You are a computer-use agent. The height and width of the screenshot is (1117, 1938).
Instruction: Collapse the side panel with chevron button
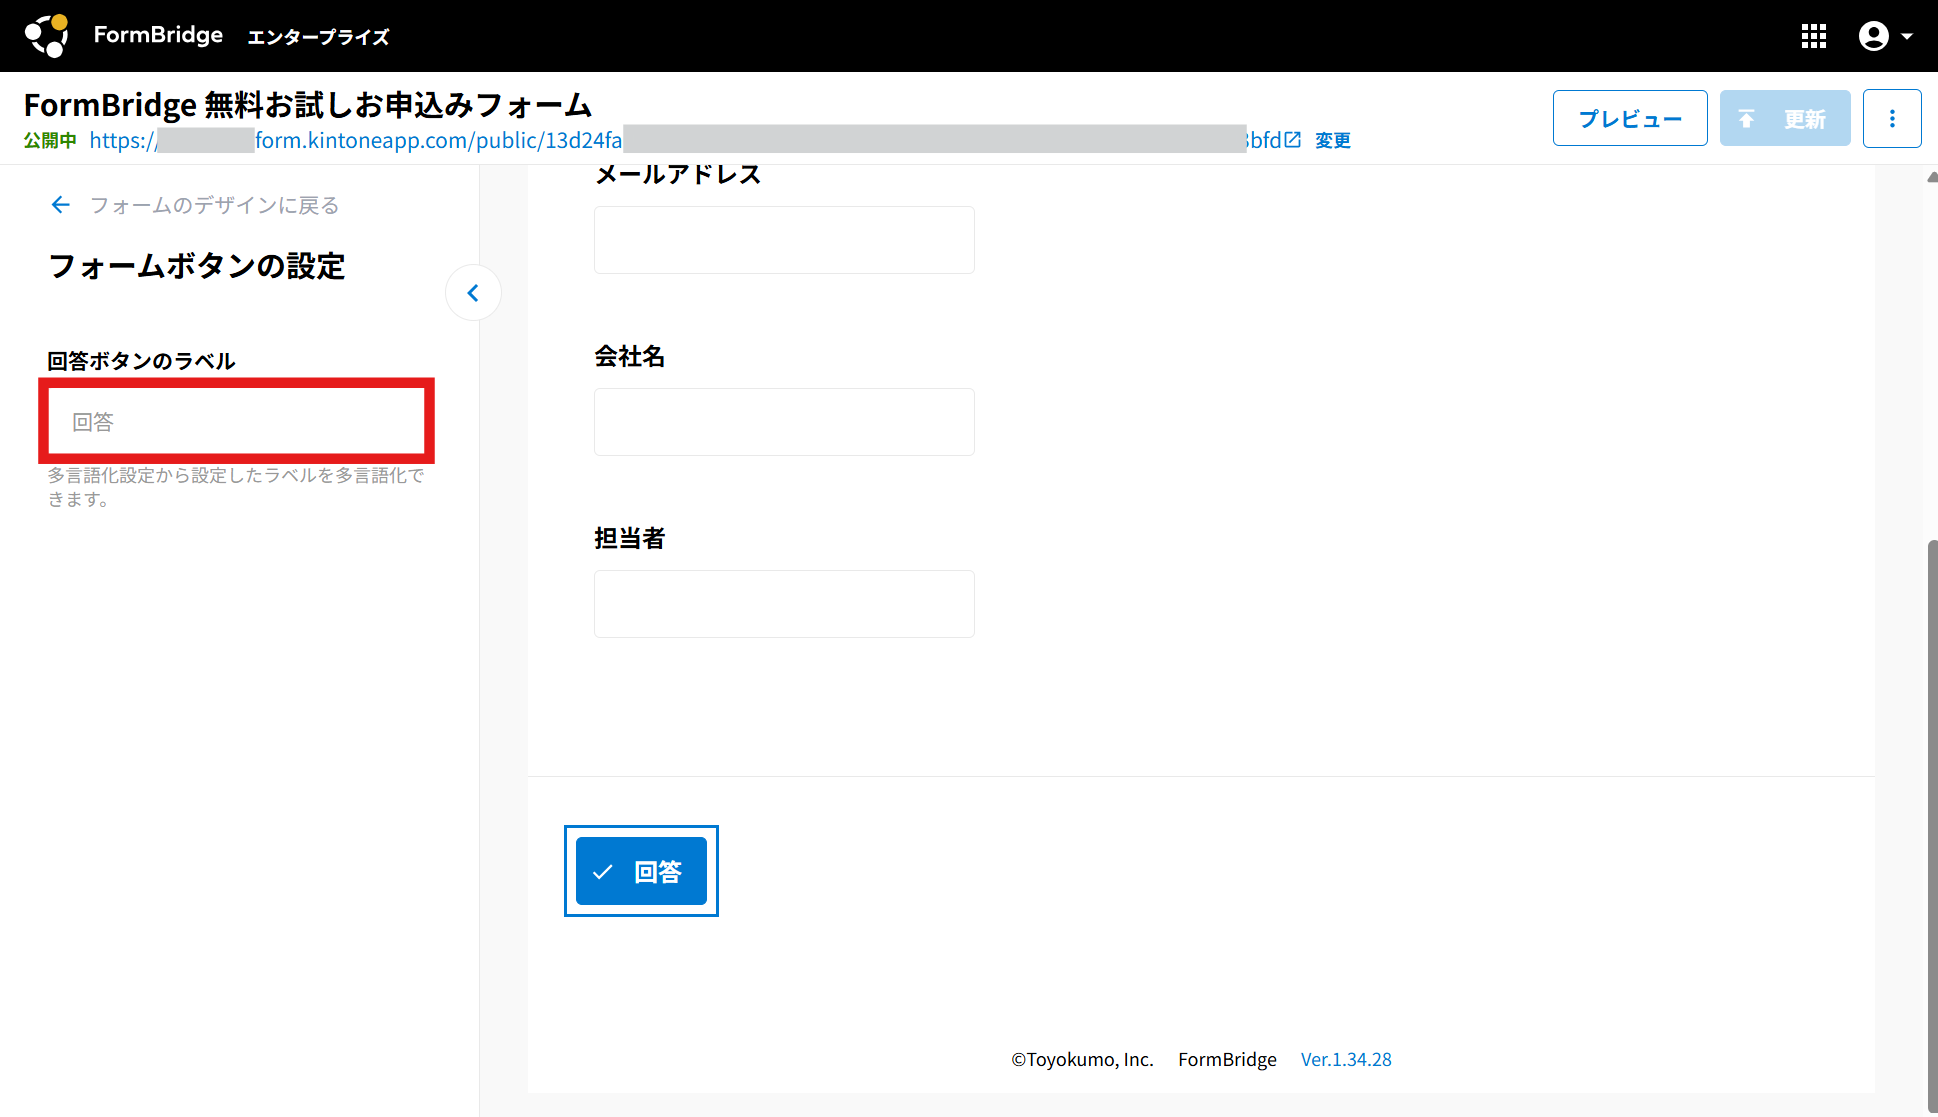point(473,293)
